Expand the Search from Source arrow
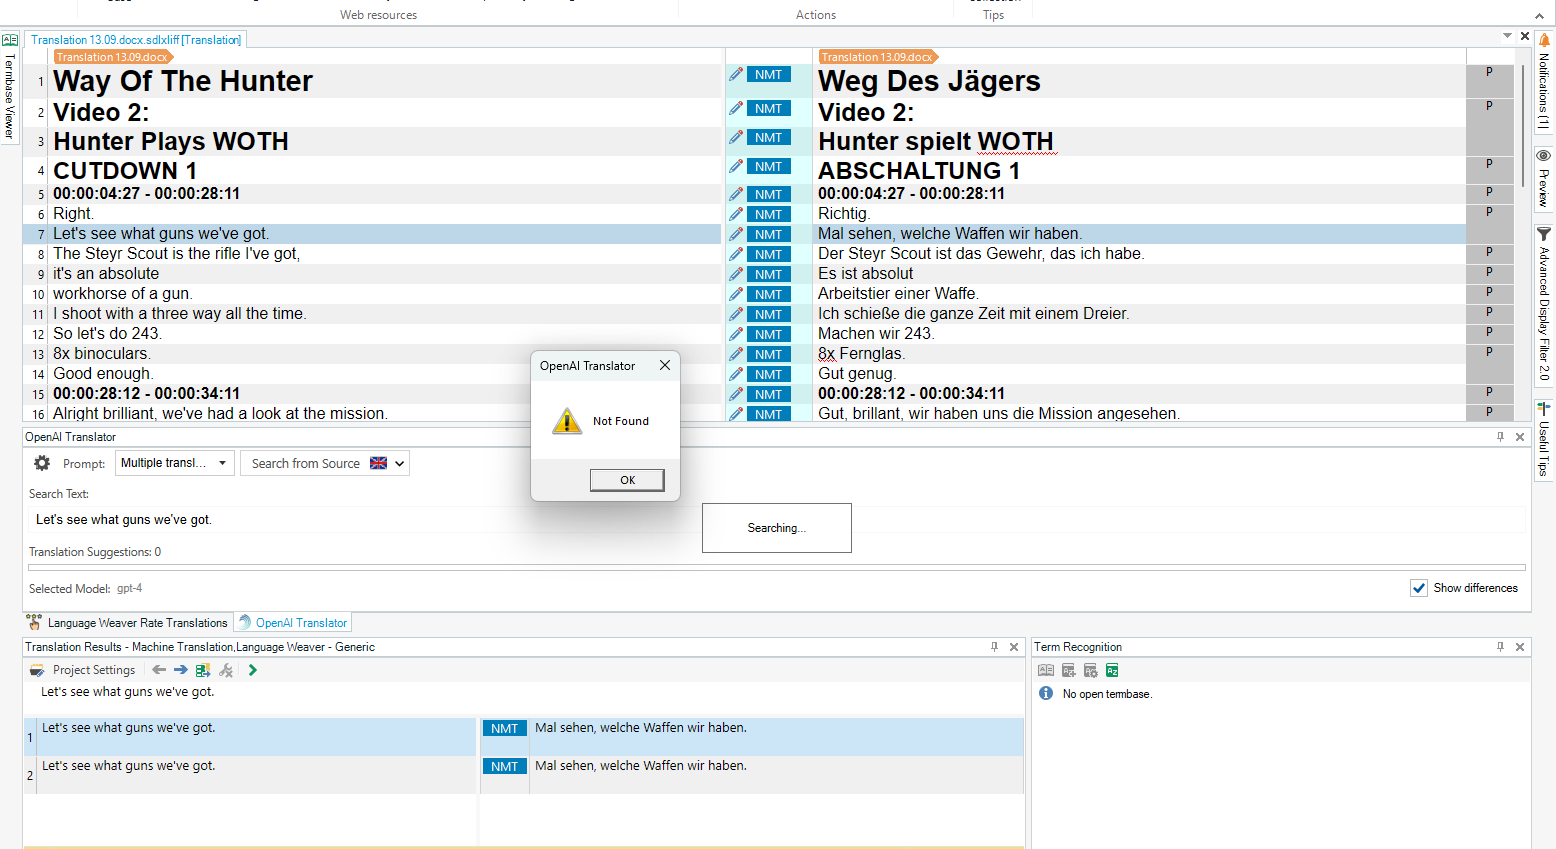The image size is (1556, 849). [x=400, y=463]
